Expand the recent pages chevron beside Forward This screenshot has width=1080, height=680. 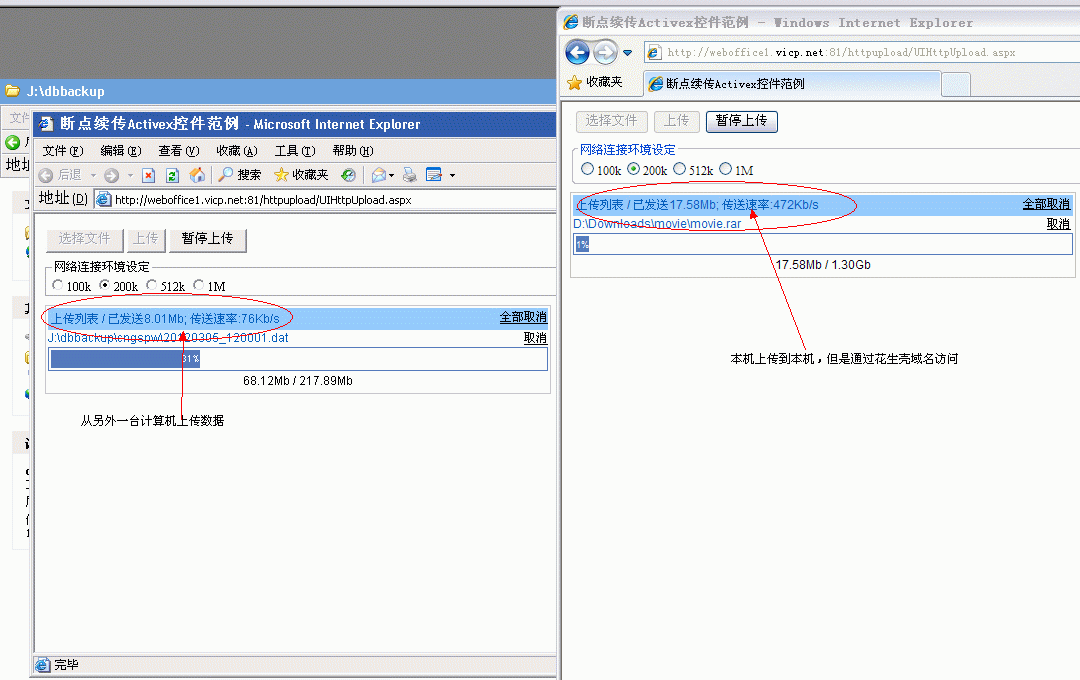[x=626, y=51]
